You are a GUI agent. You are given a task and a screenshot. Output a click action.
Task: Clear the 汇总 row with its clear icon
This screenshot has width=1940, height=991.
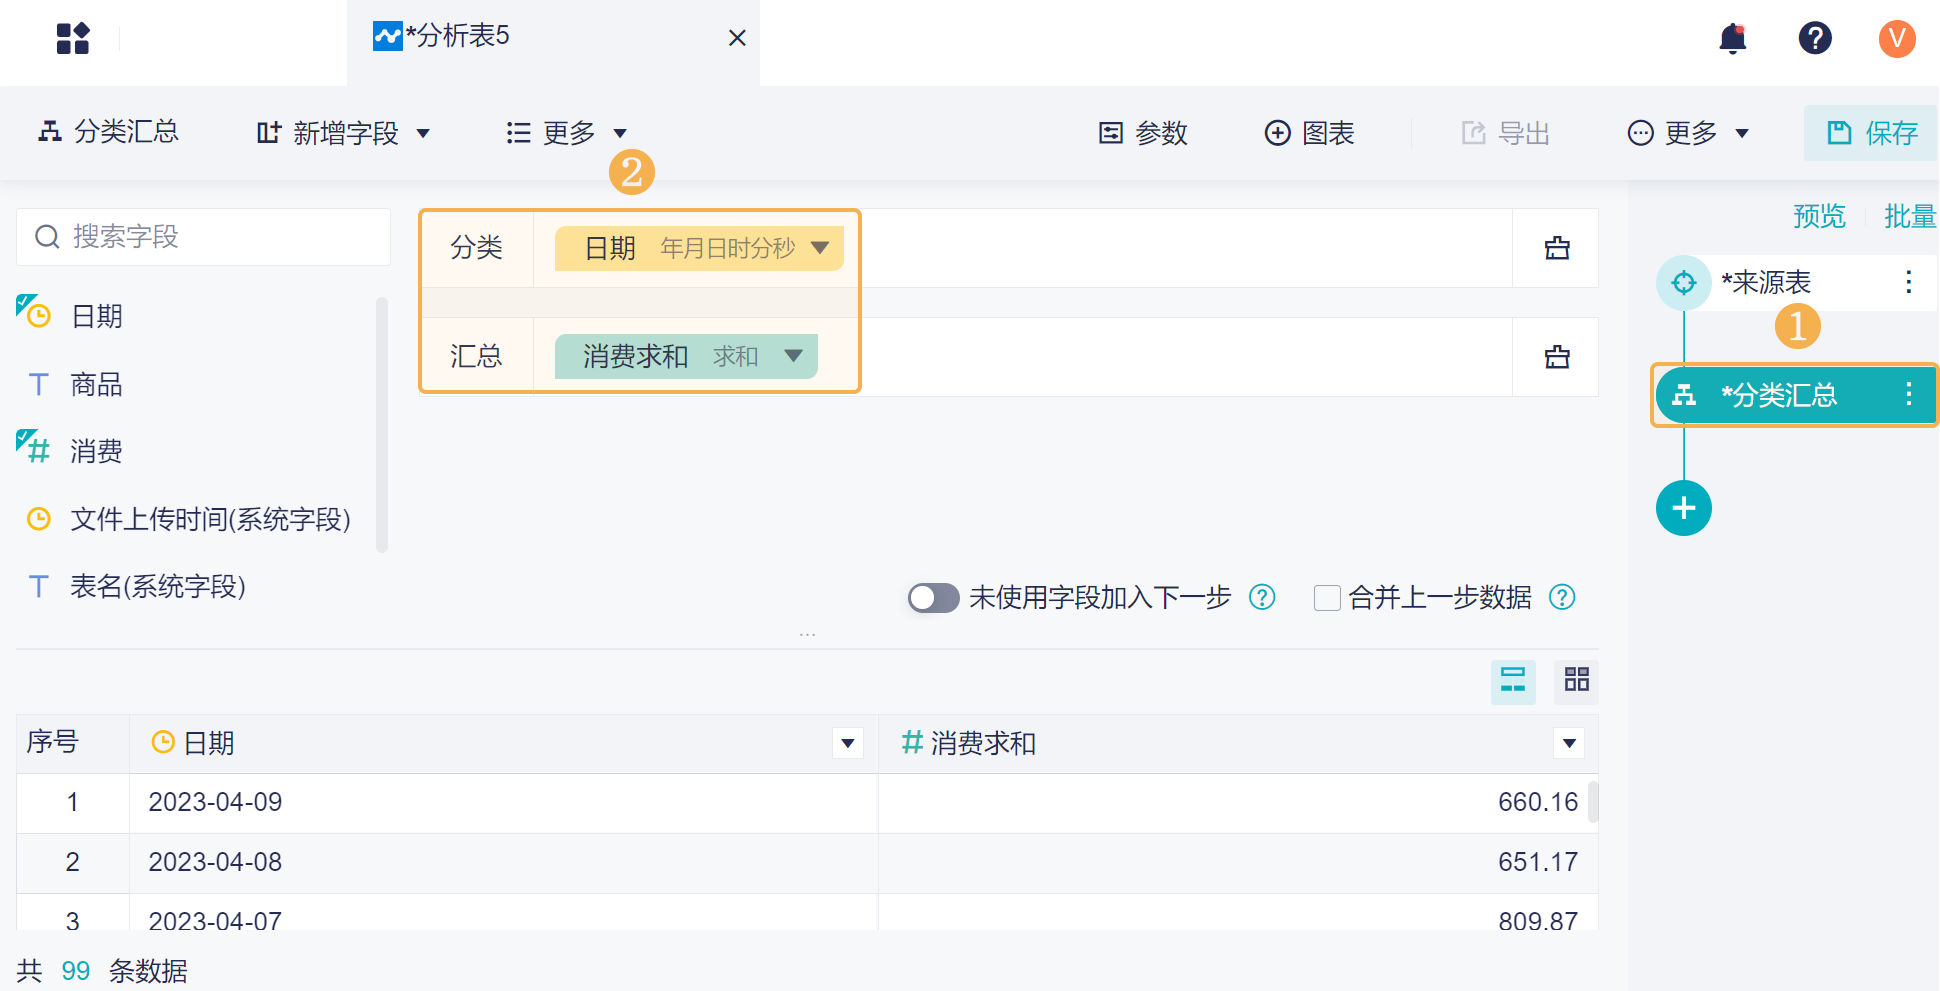(1556, 357)
